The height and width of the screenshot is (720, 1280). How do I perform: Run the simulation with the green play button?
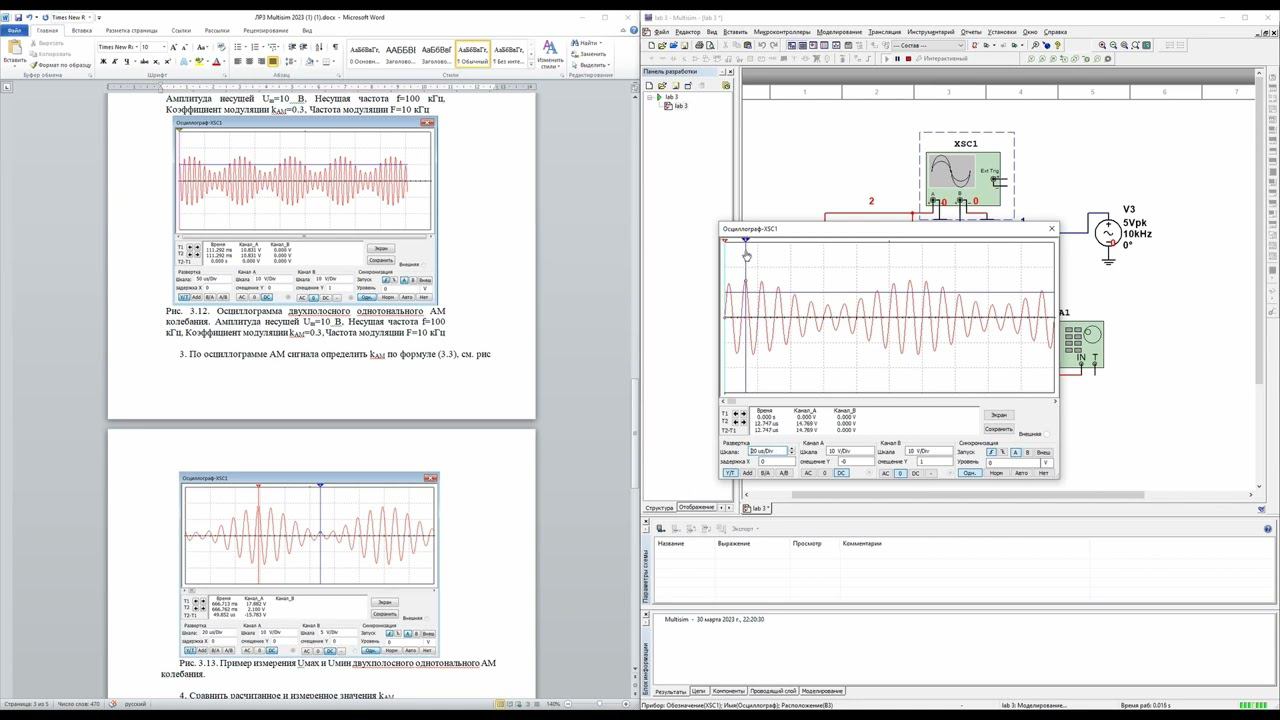click(886, 59)
